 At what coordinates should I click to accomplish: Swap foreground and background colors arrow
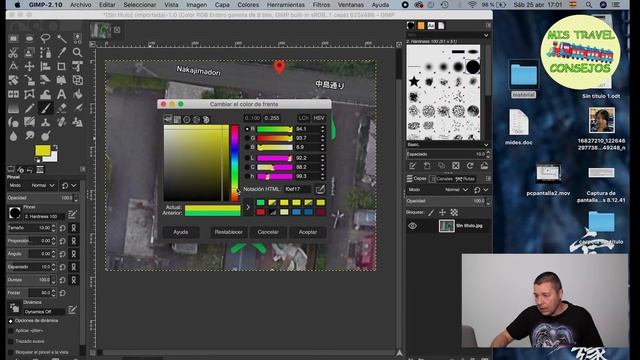(55, 147)
